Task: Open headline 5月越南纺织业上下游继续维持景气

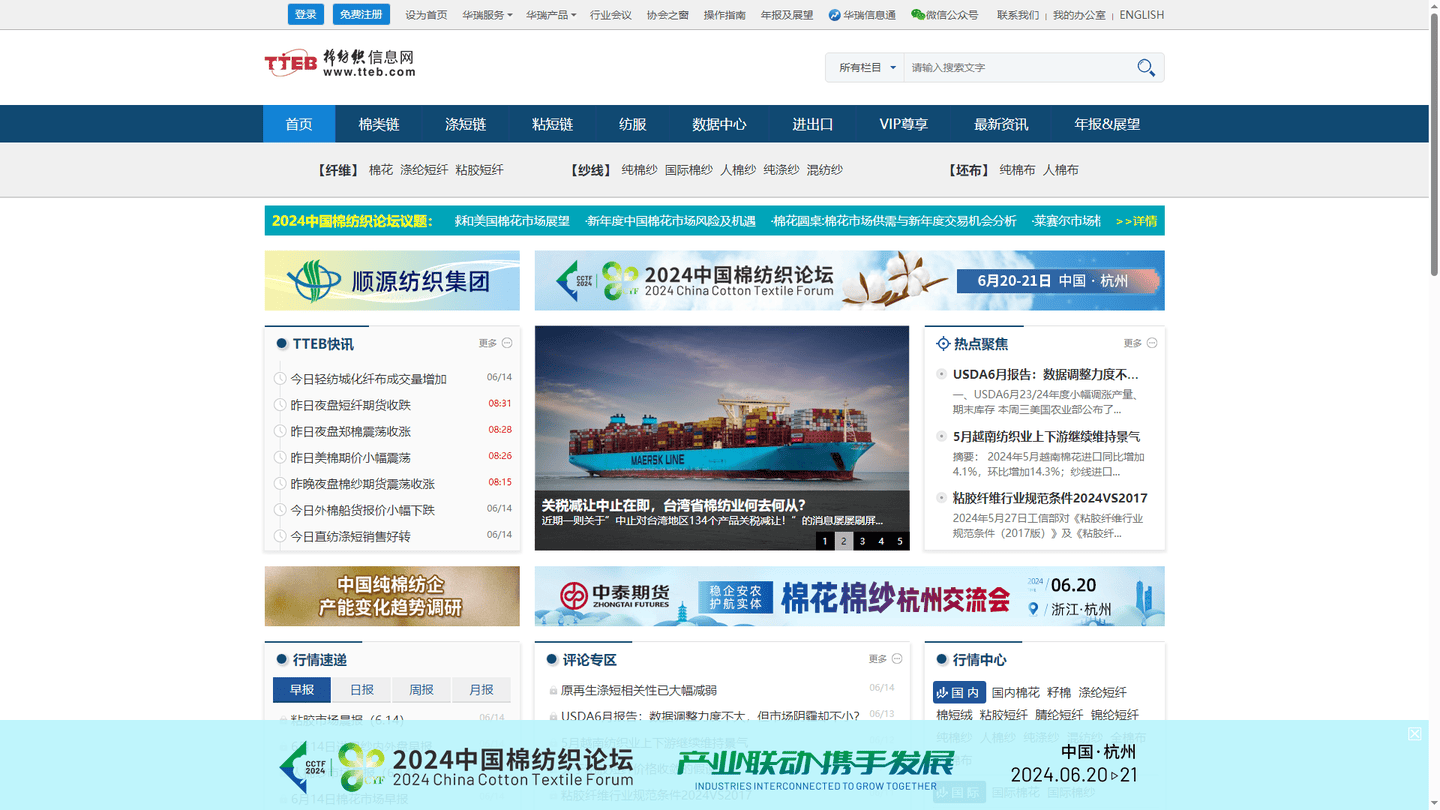Action: coord(1046,436)
